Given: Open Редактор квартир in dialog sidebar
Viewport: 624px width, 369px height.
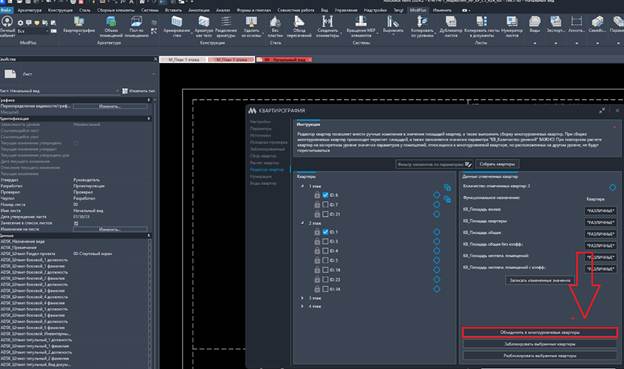Looking at the screenshot, I should click(x=267, y=170).
